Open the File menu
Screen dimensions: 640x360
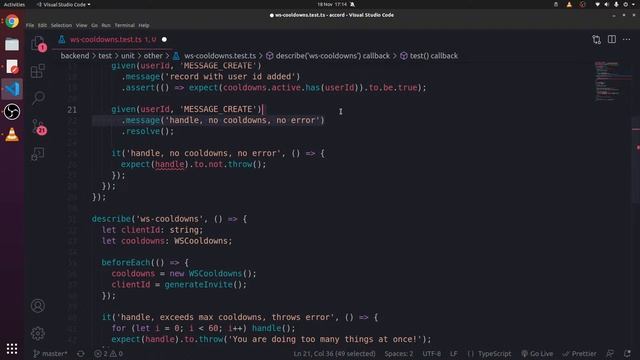coord(30,25)
